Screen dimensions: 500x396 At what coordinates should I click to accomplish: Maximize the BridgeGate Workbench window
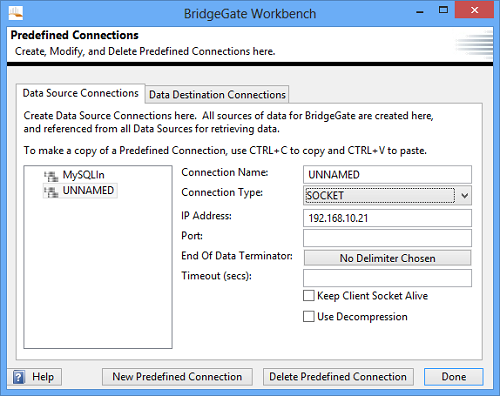tap(443, 10)
